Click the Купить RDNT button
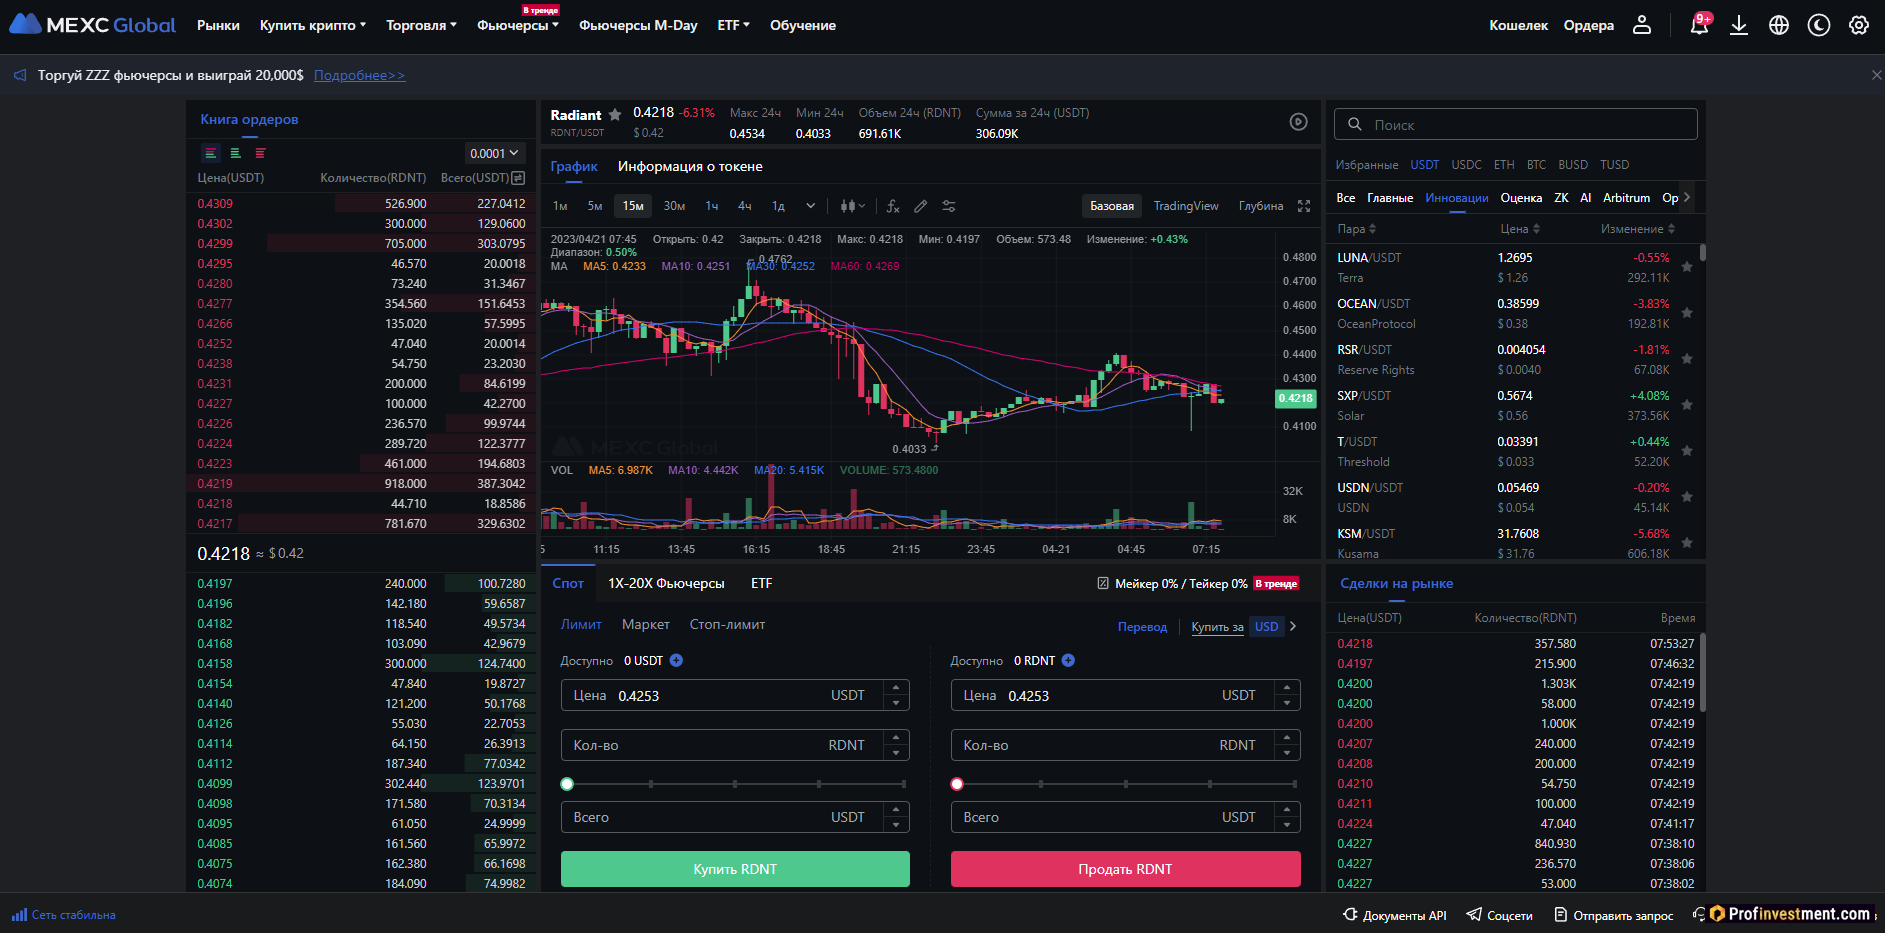Viewport: 1885px width, 933px height. point(735,869)
